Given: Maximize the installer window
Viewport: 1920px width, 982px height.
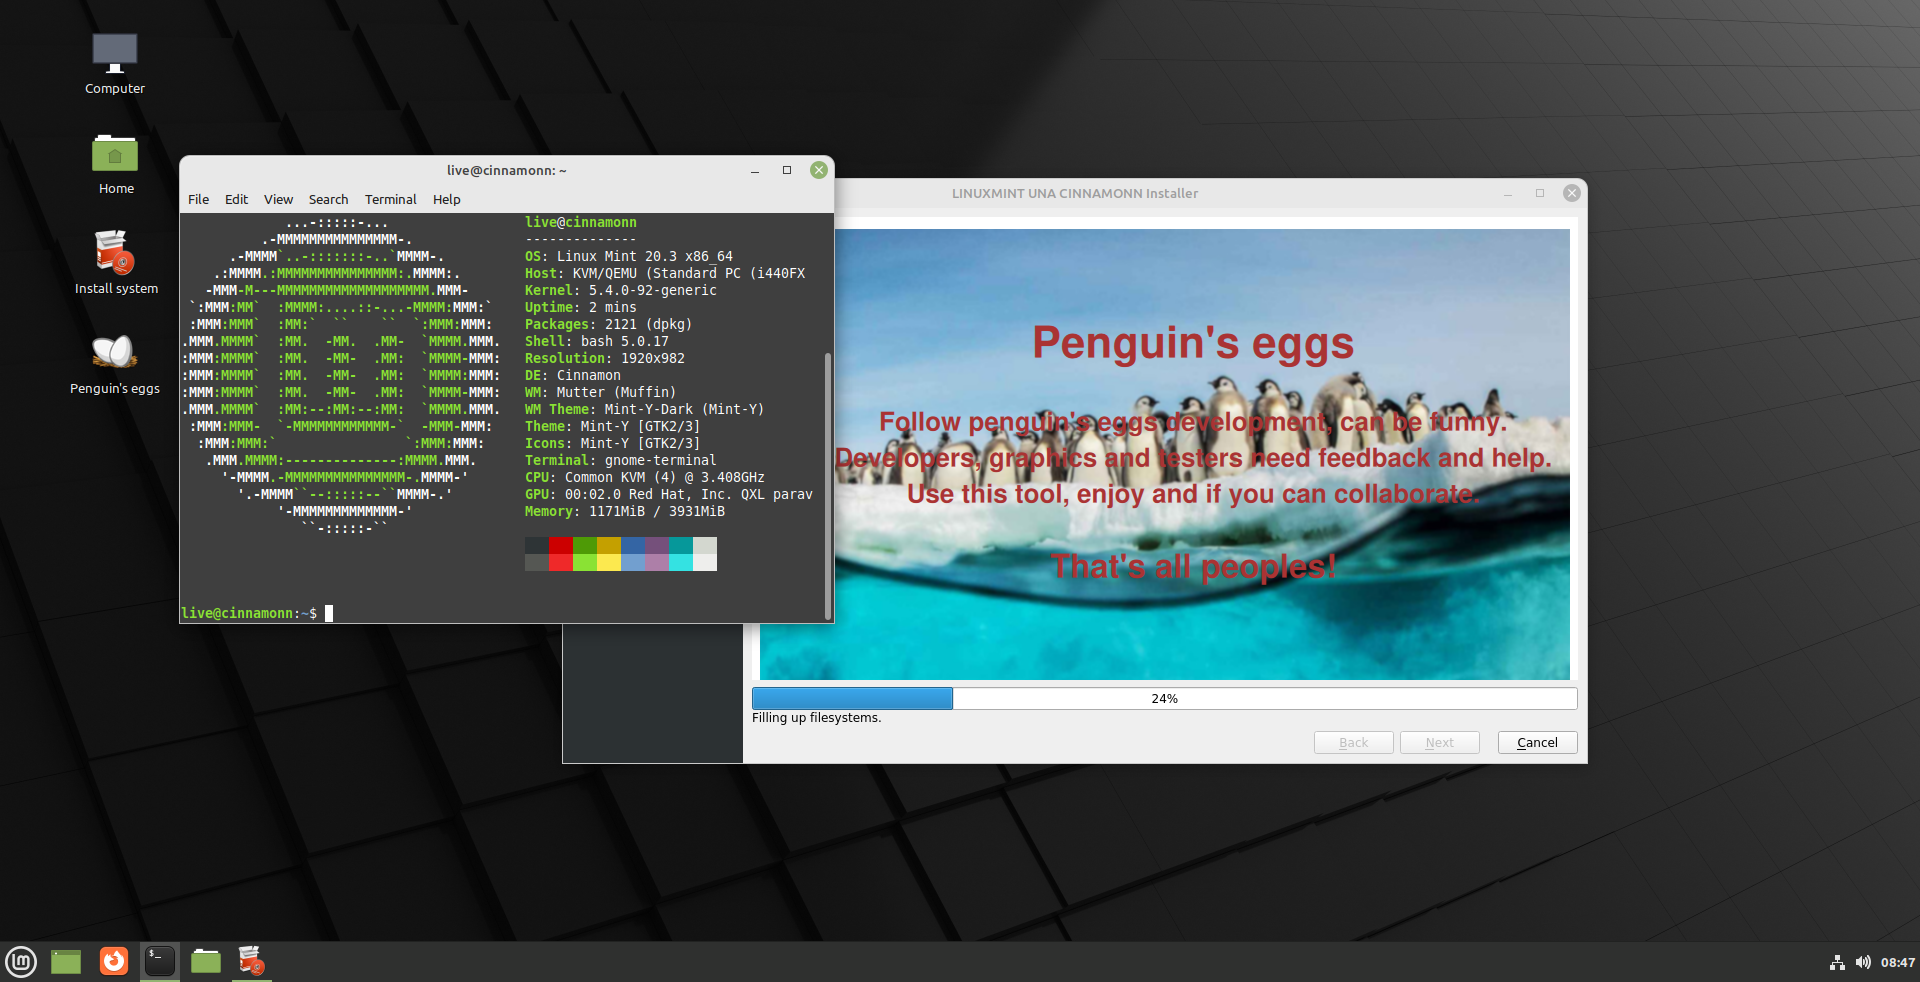Looking at the screenshot, I should (x=1540, y=193).
